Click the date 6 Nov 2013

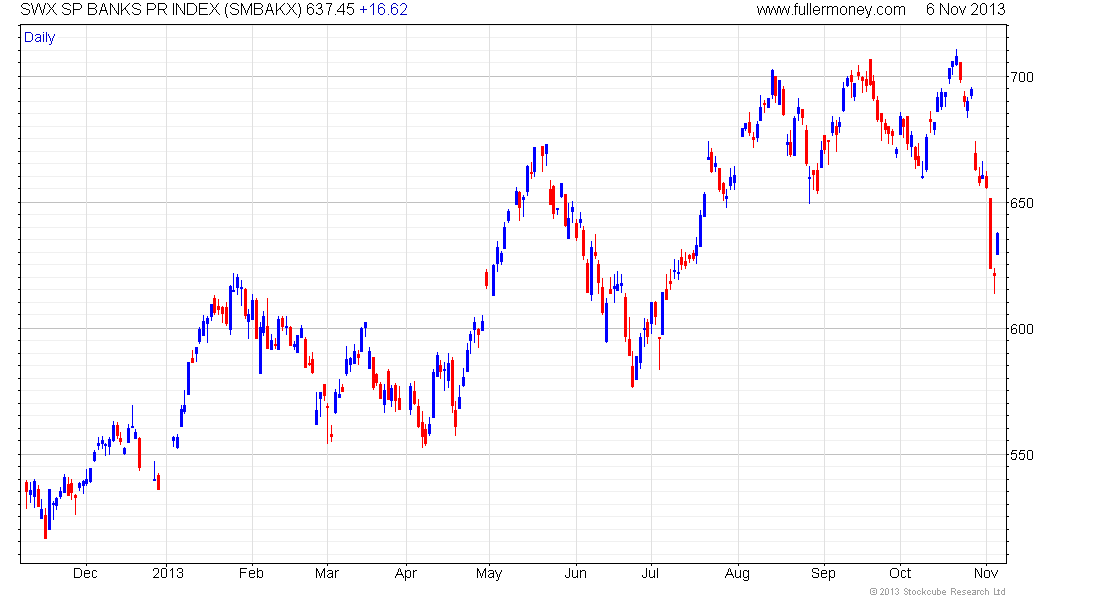(965, 10)
